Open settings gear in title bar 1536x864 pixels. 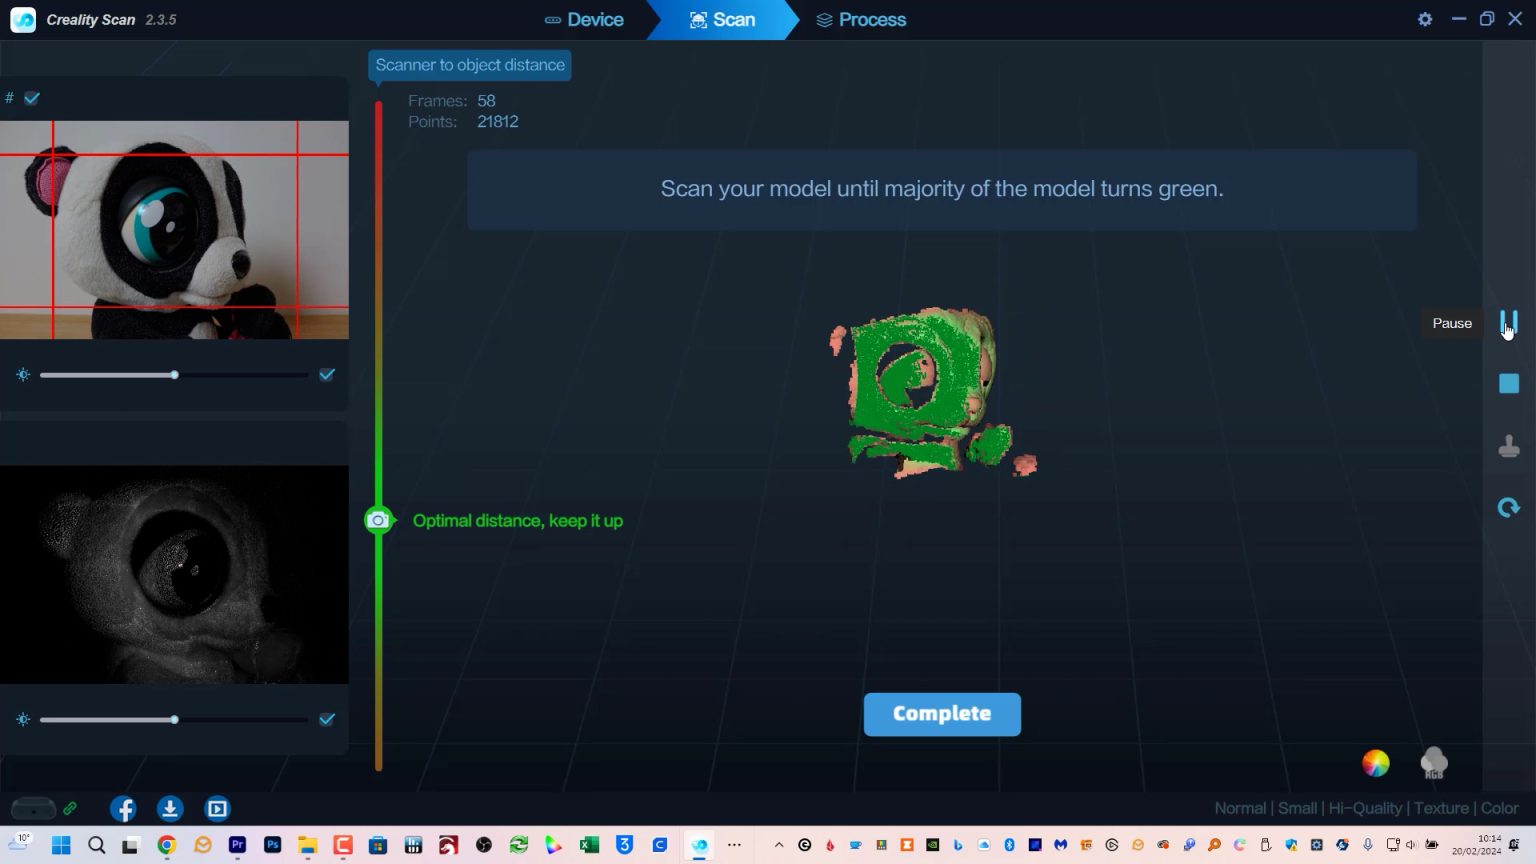(1425, 19)
